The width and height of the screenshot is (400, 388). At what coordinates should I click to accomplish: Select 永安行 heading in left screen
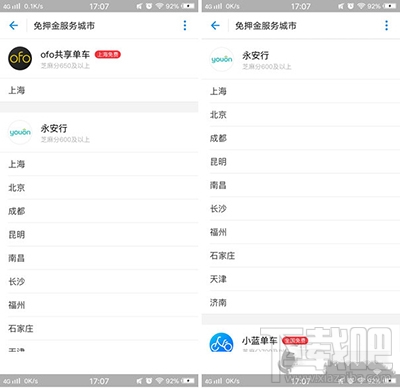54,128
